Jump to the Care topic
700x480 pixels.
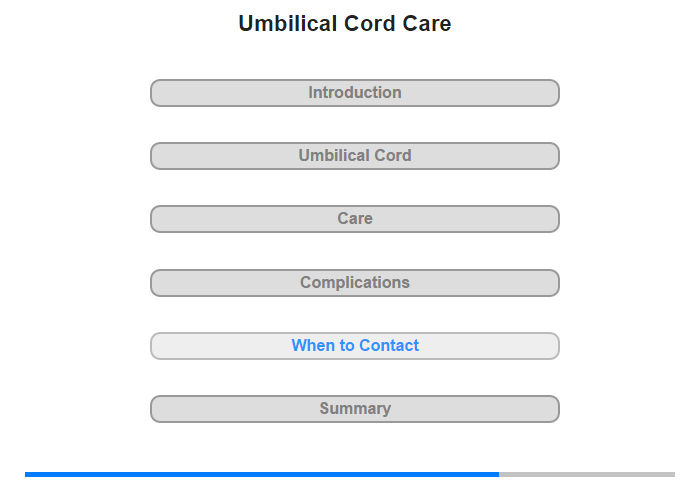[354, 219]
